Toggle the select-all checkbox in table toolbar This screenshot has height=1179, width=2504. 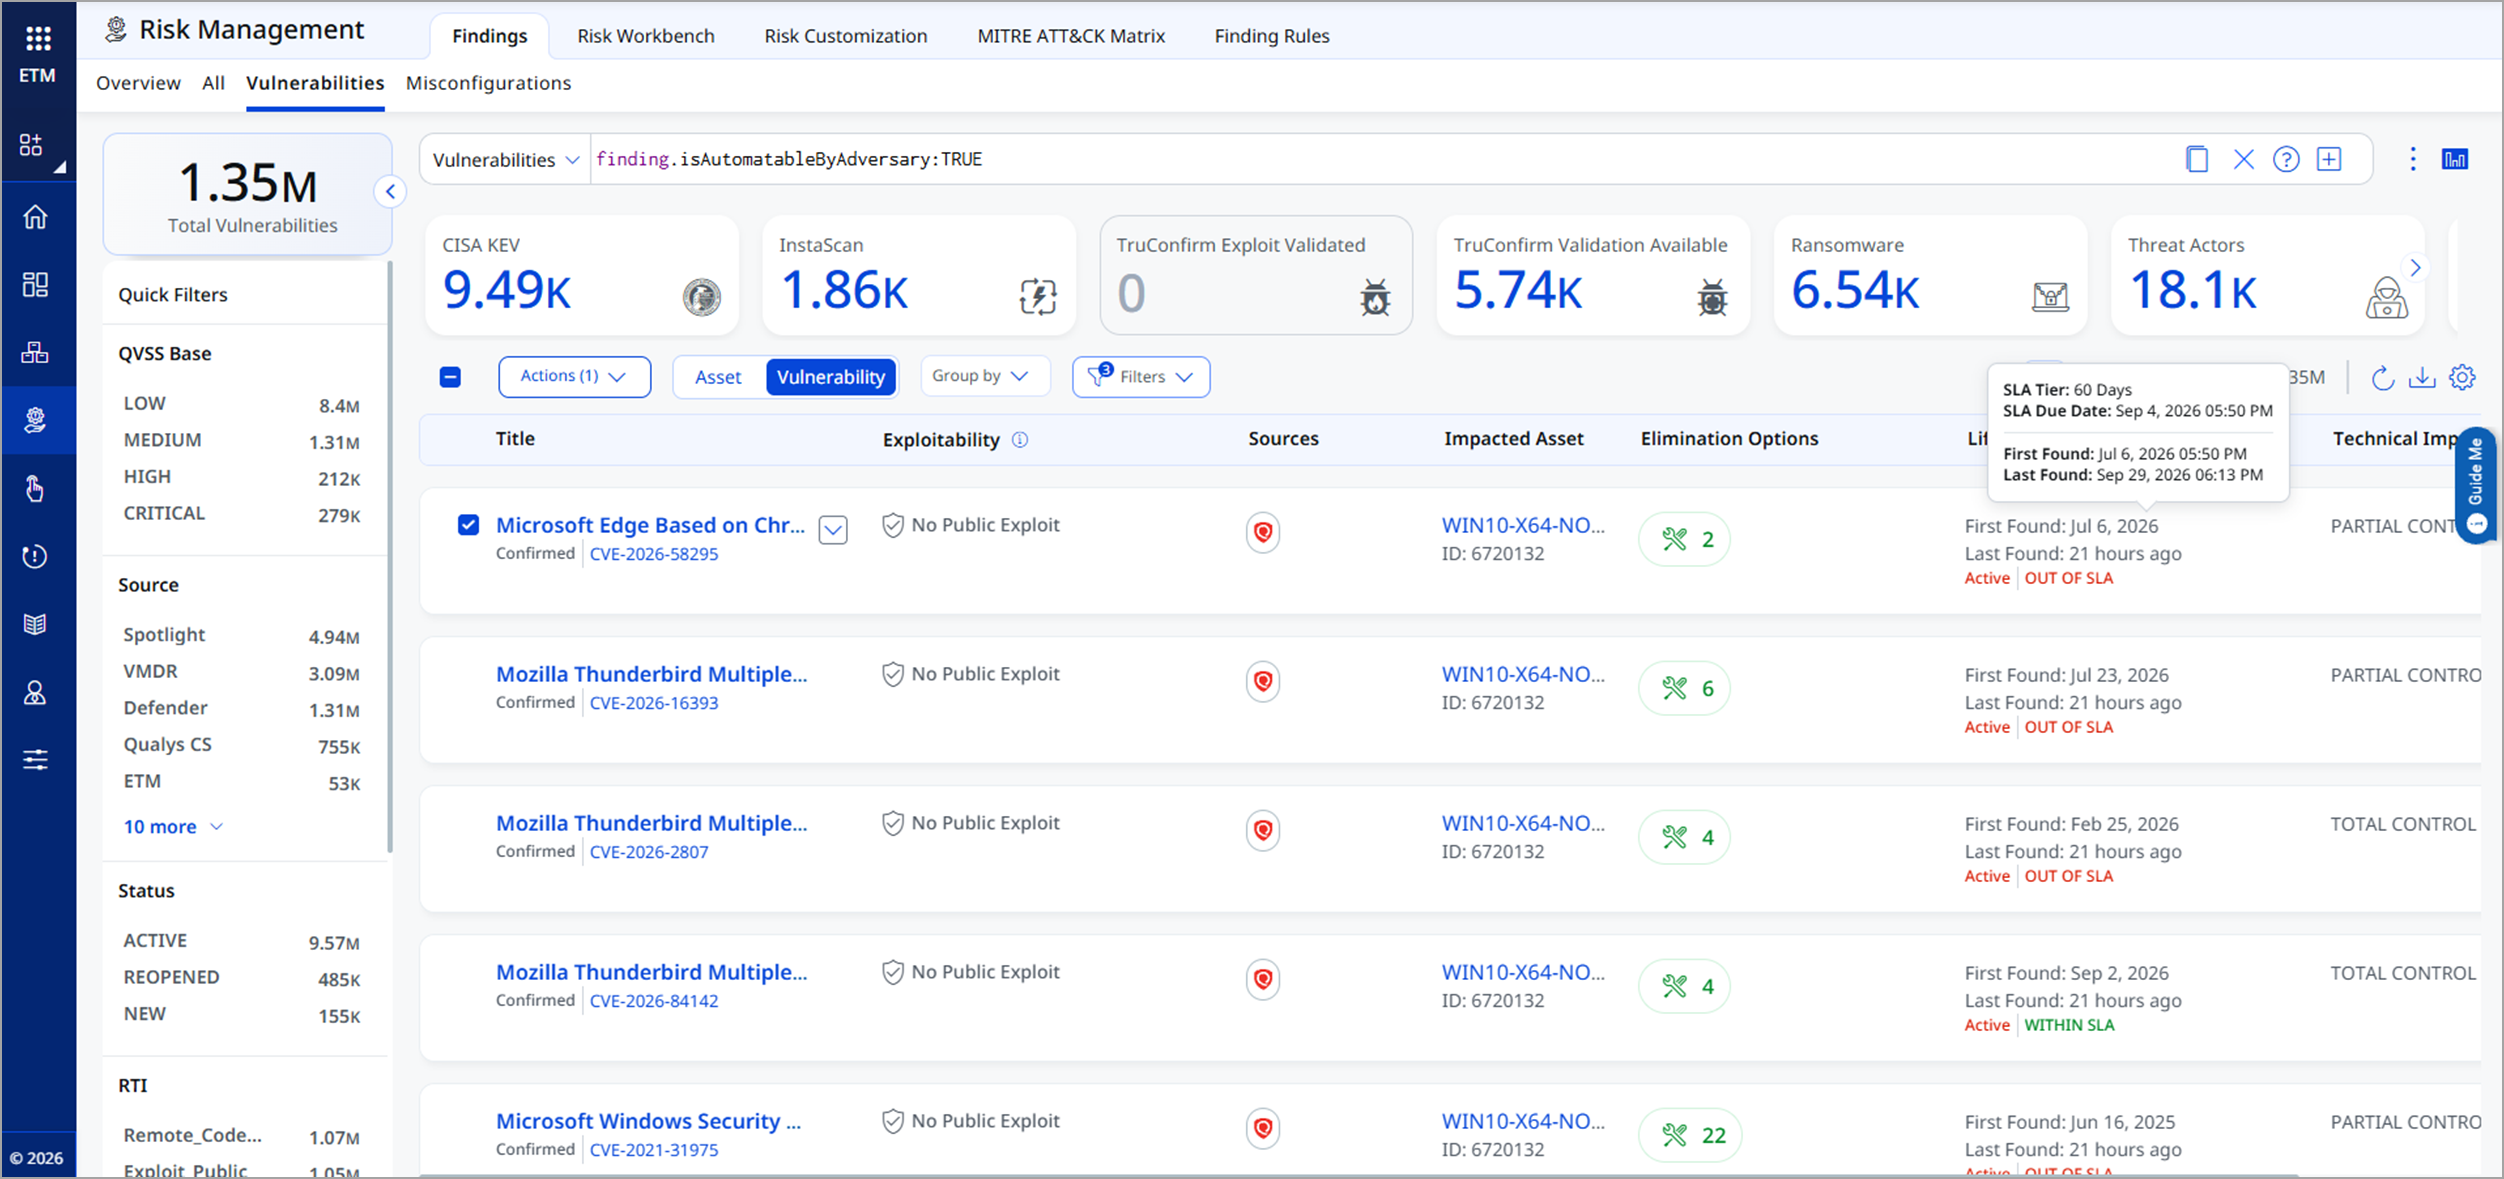coord(450,377)
